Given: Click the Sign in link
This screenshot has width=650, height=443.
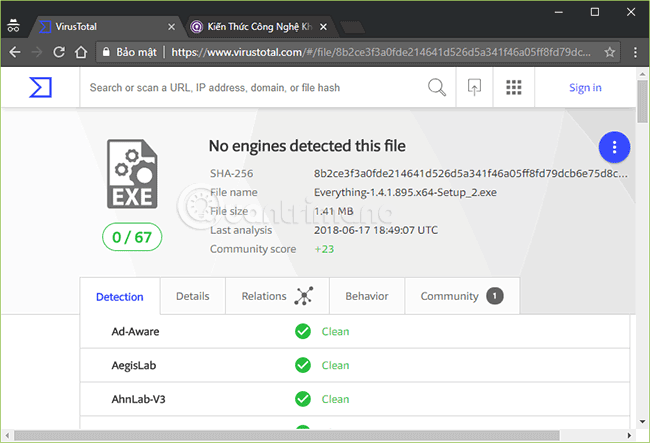Looking at the screenshot, I should pyautogui.click(x=585, y=87).
